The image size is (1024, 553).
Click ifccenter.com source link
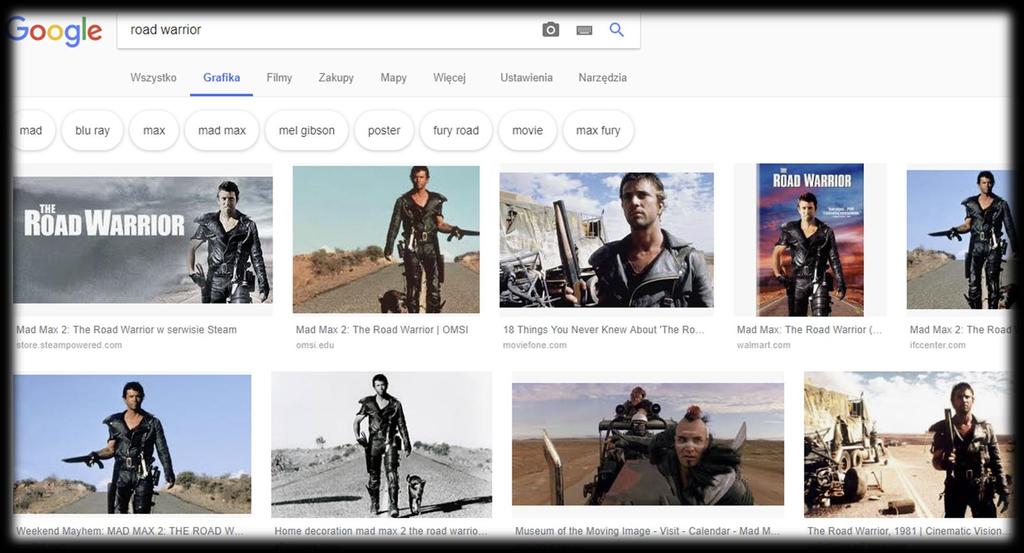coord(937,345)
